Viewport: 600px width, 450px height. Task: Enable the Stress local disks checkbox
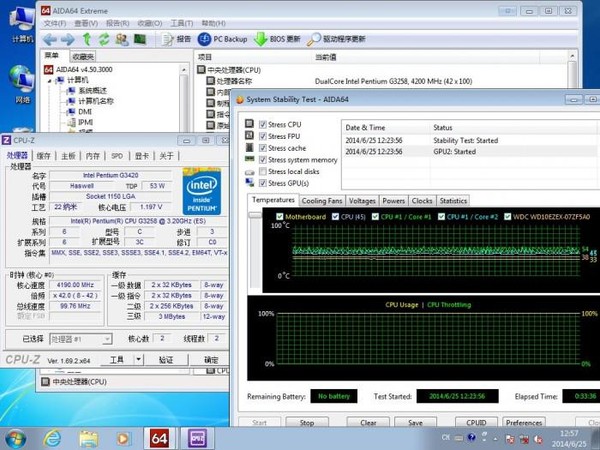(x=263, y=171)
